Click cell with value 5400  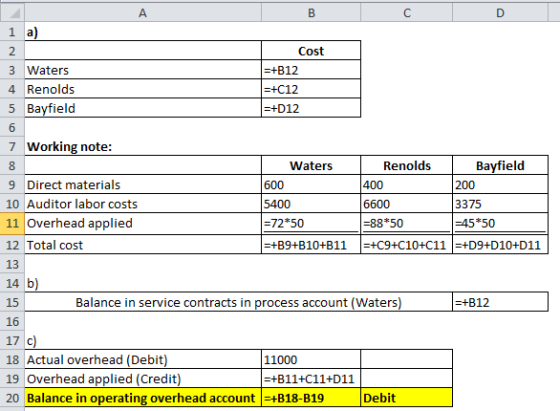[x=311, y=204]
